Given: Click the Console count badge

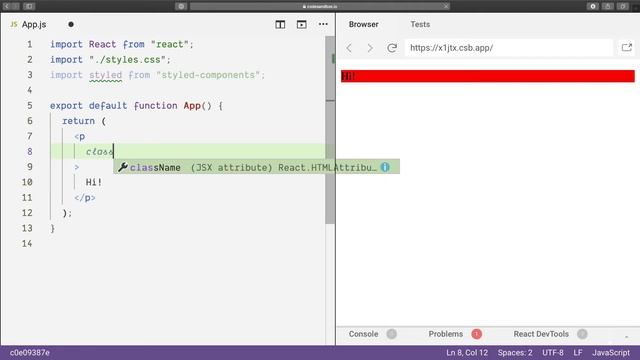Looking at the screenshot, I should coord(391,334).
